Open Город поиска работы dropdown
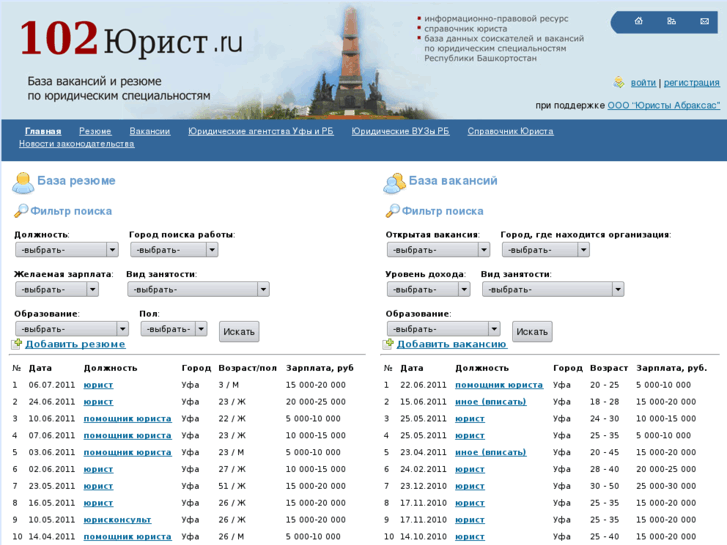Viewport: 727px width, 545px height. [174, 250]
